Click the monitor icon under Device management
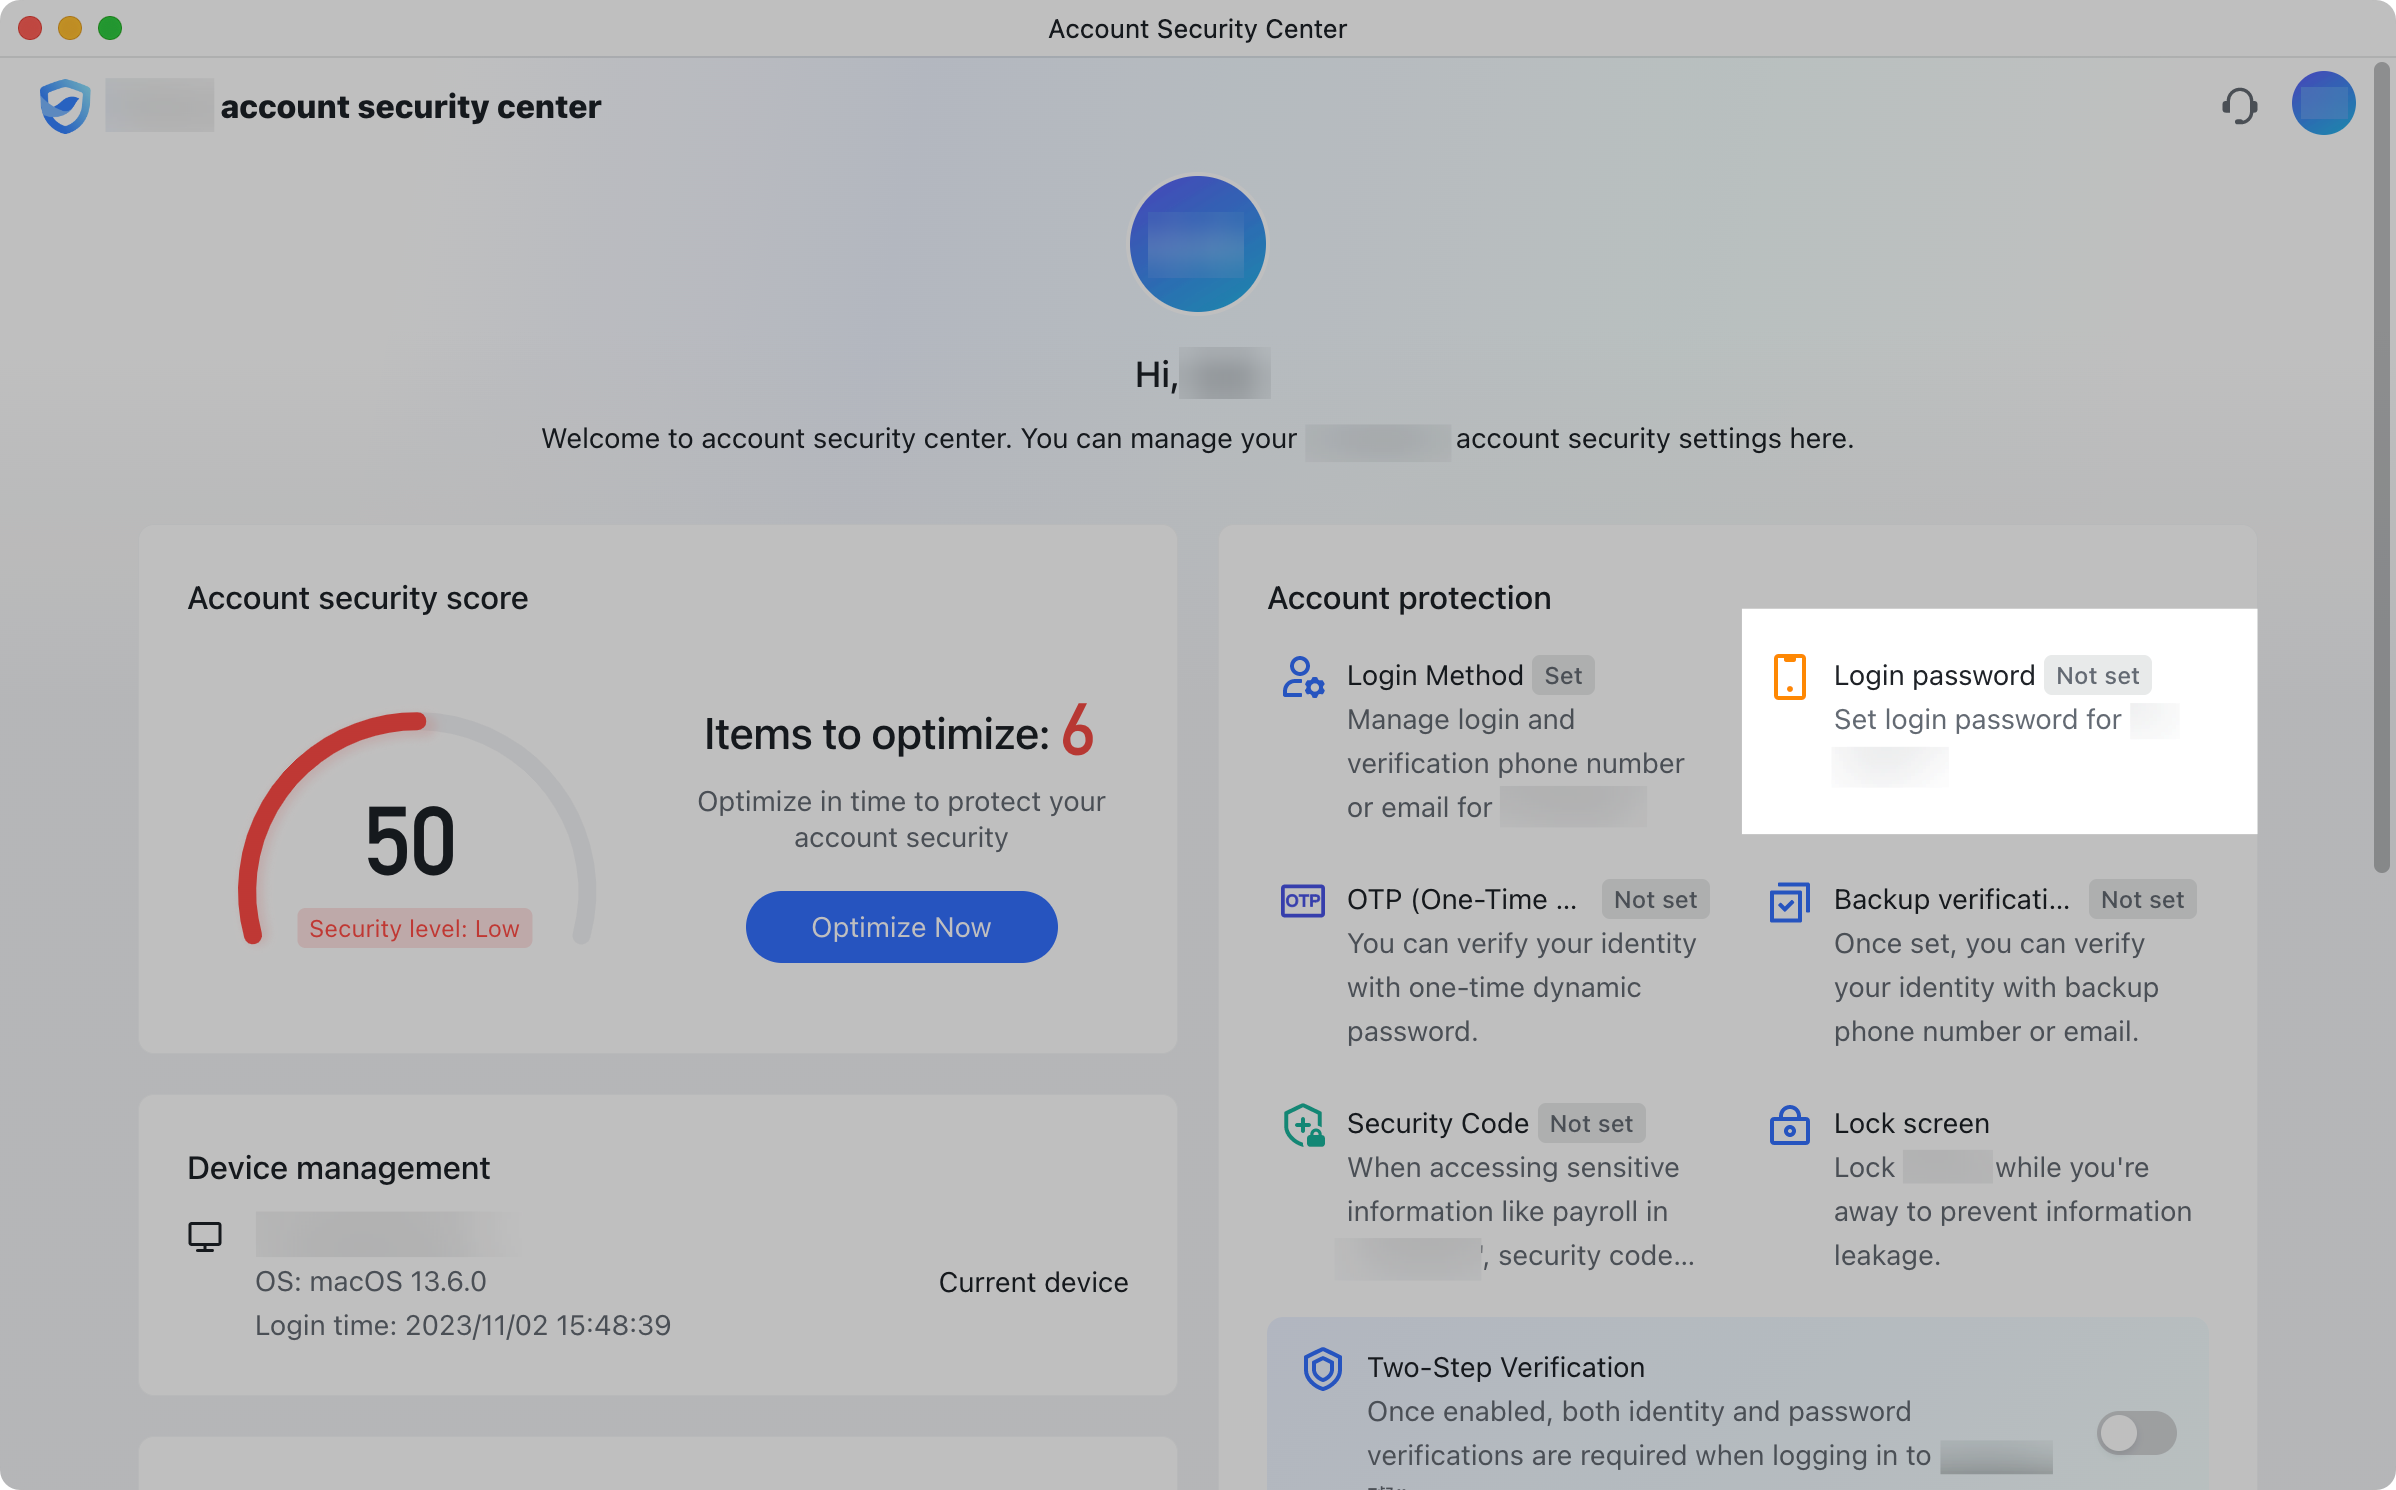2396x1490 pixels. (x=205, y=1236)
